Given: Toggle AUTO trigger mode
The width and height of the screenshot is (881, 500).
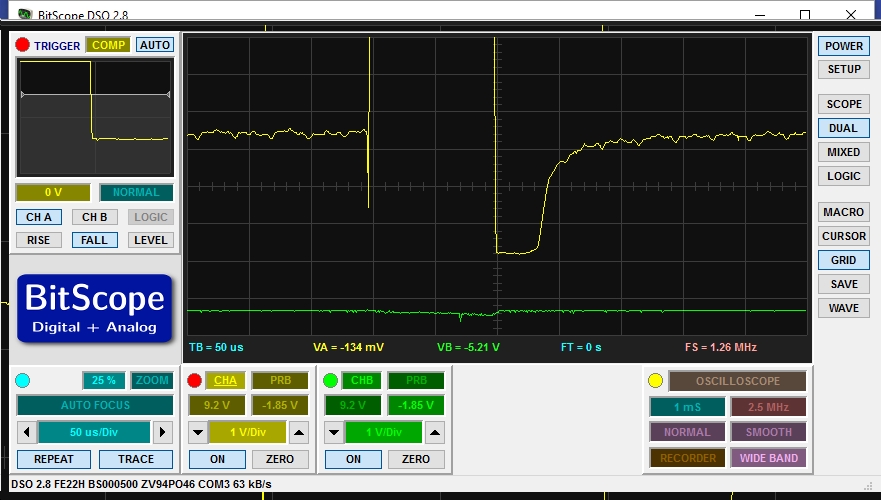Looking at the screenshot, I should pyautogui.click(x=155, y=45).
